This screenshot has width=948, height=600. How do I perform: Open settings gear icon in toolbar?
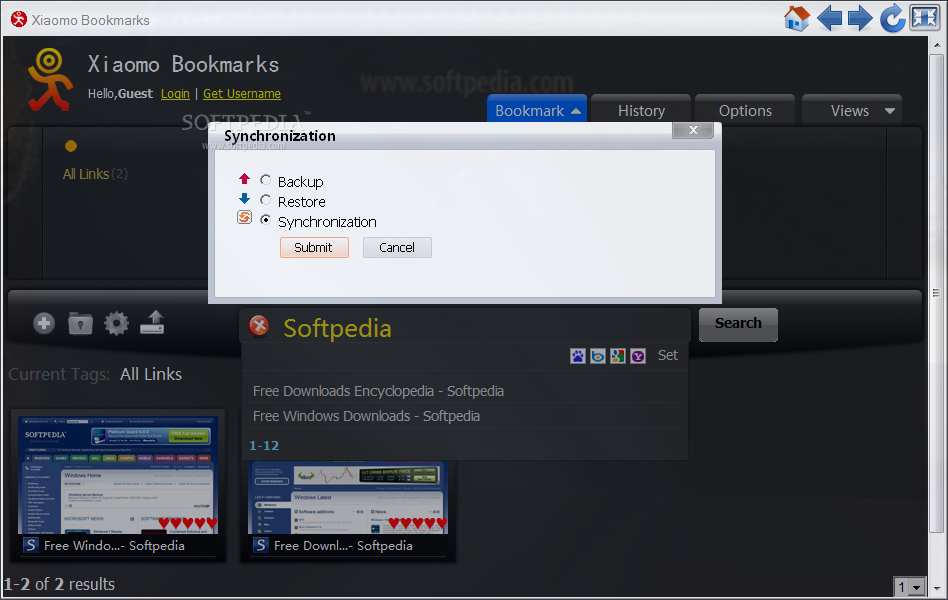(116, 324)
